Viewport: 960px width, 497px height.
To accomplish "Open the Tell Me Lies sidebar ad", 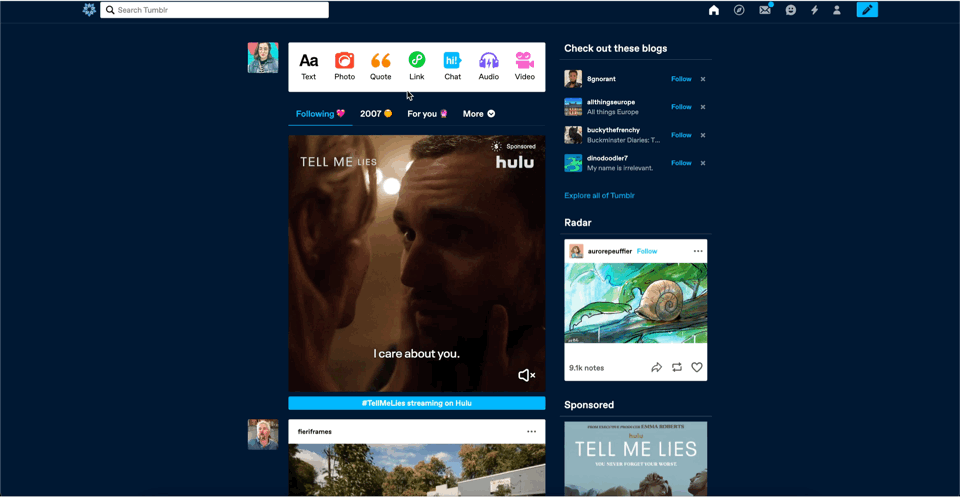I will tap(636, 458).
